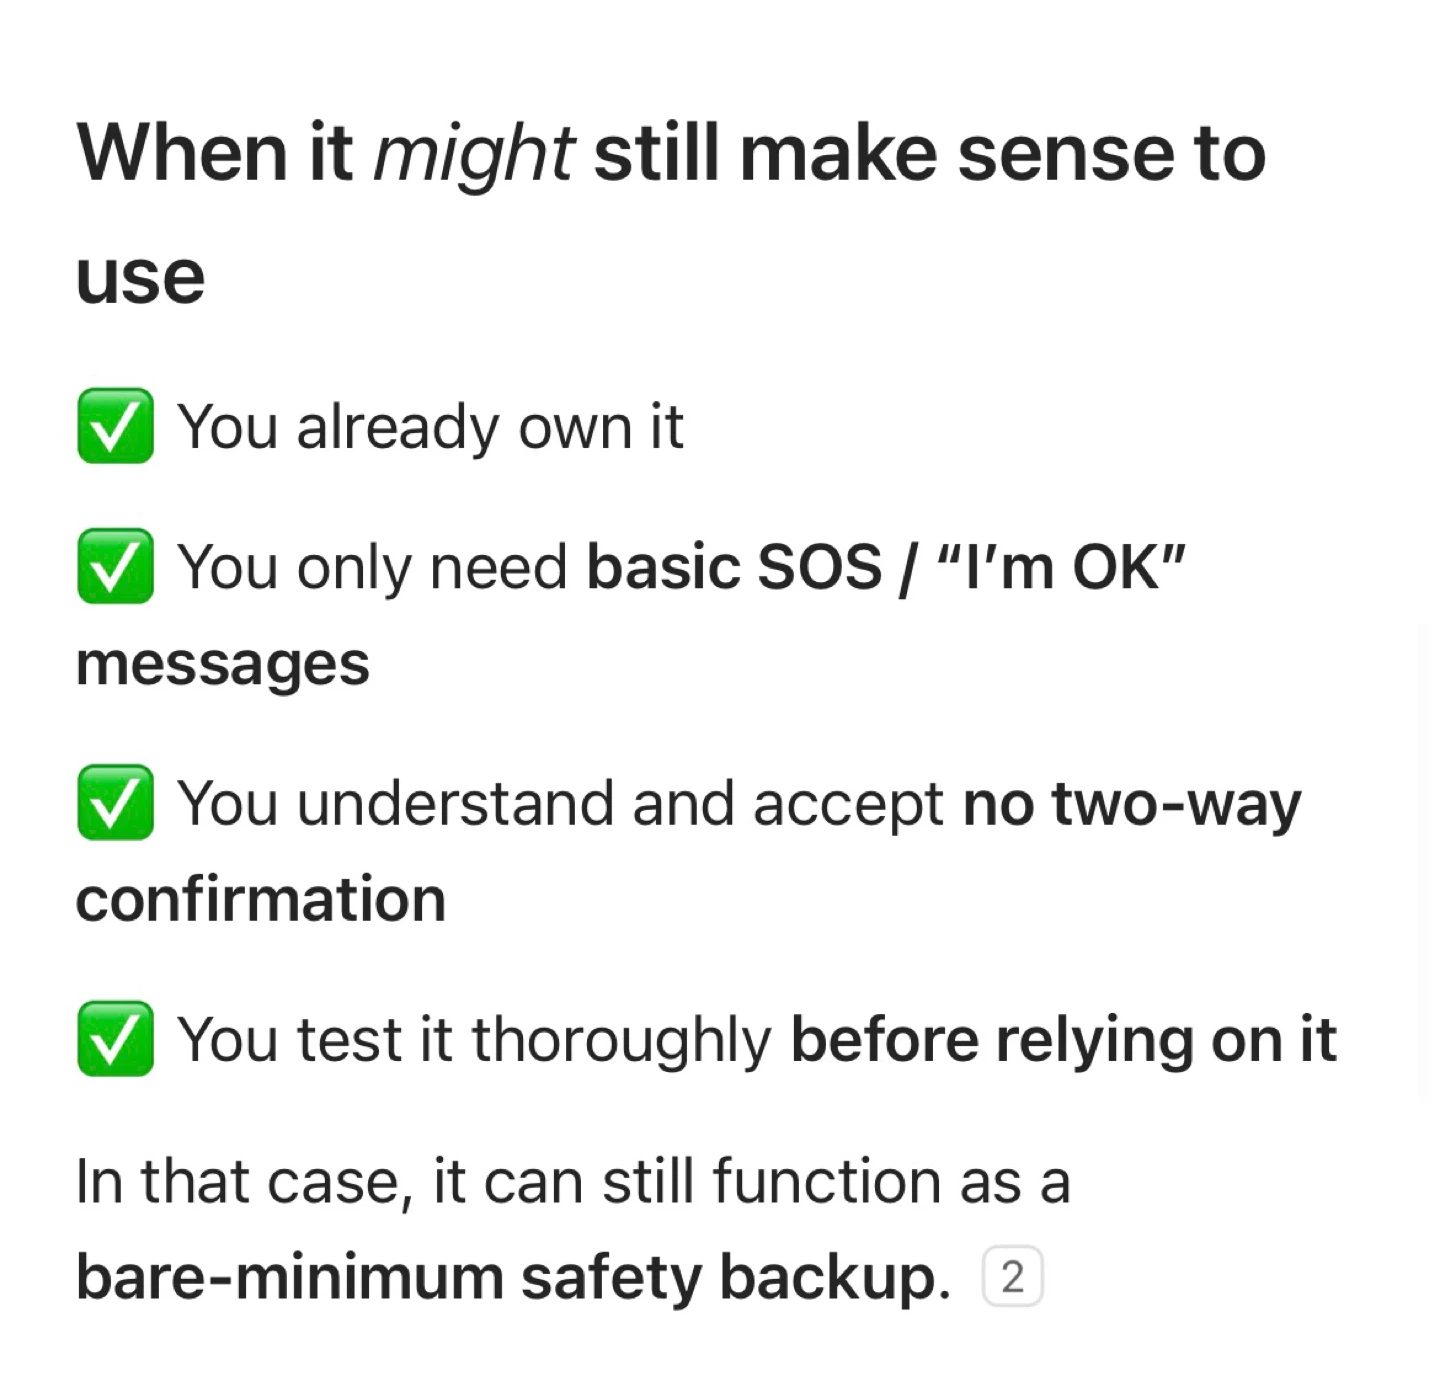Click the bold phrase "basic SOS / I'm OK"
The height and width of the screenshot is (1376, 1440).
coord(886,567)
